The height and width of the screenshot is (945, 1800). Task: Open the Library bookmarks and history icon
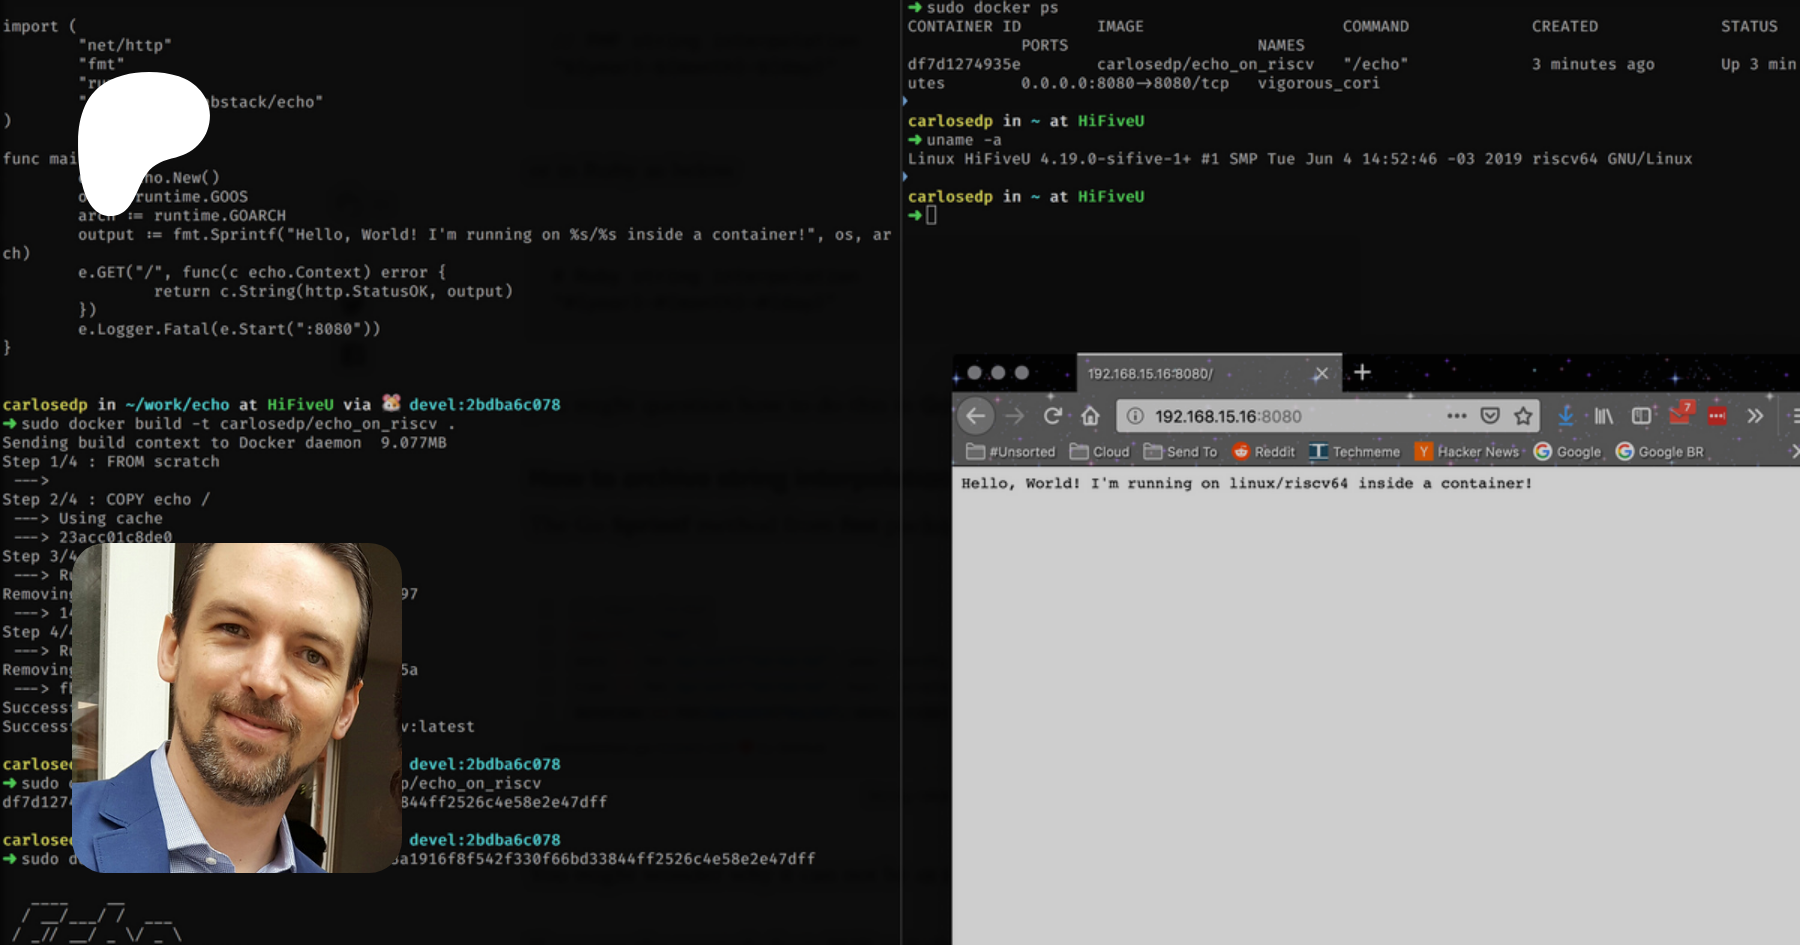coord(1603,416)
